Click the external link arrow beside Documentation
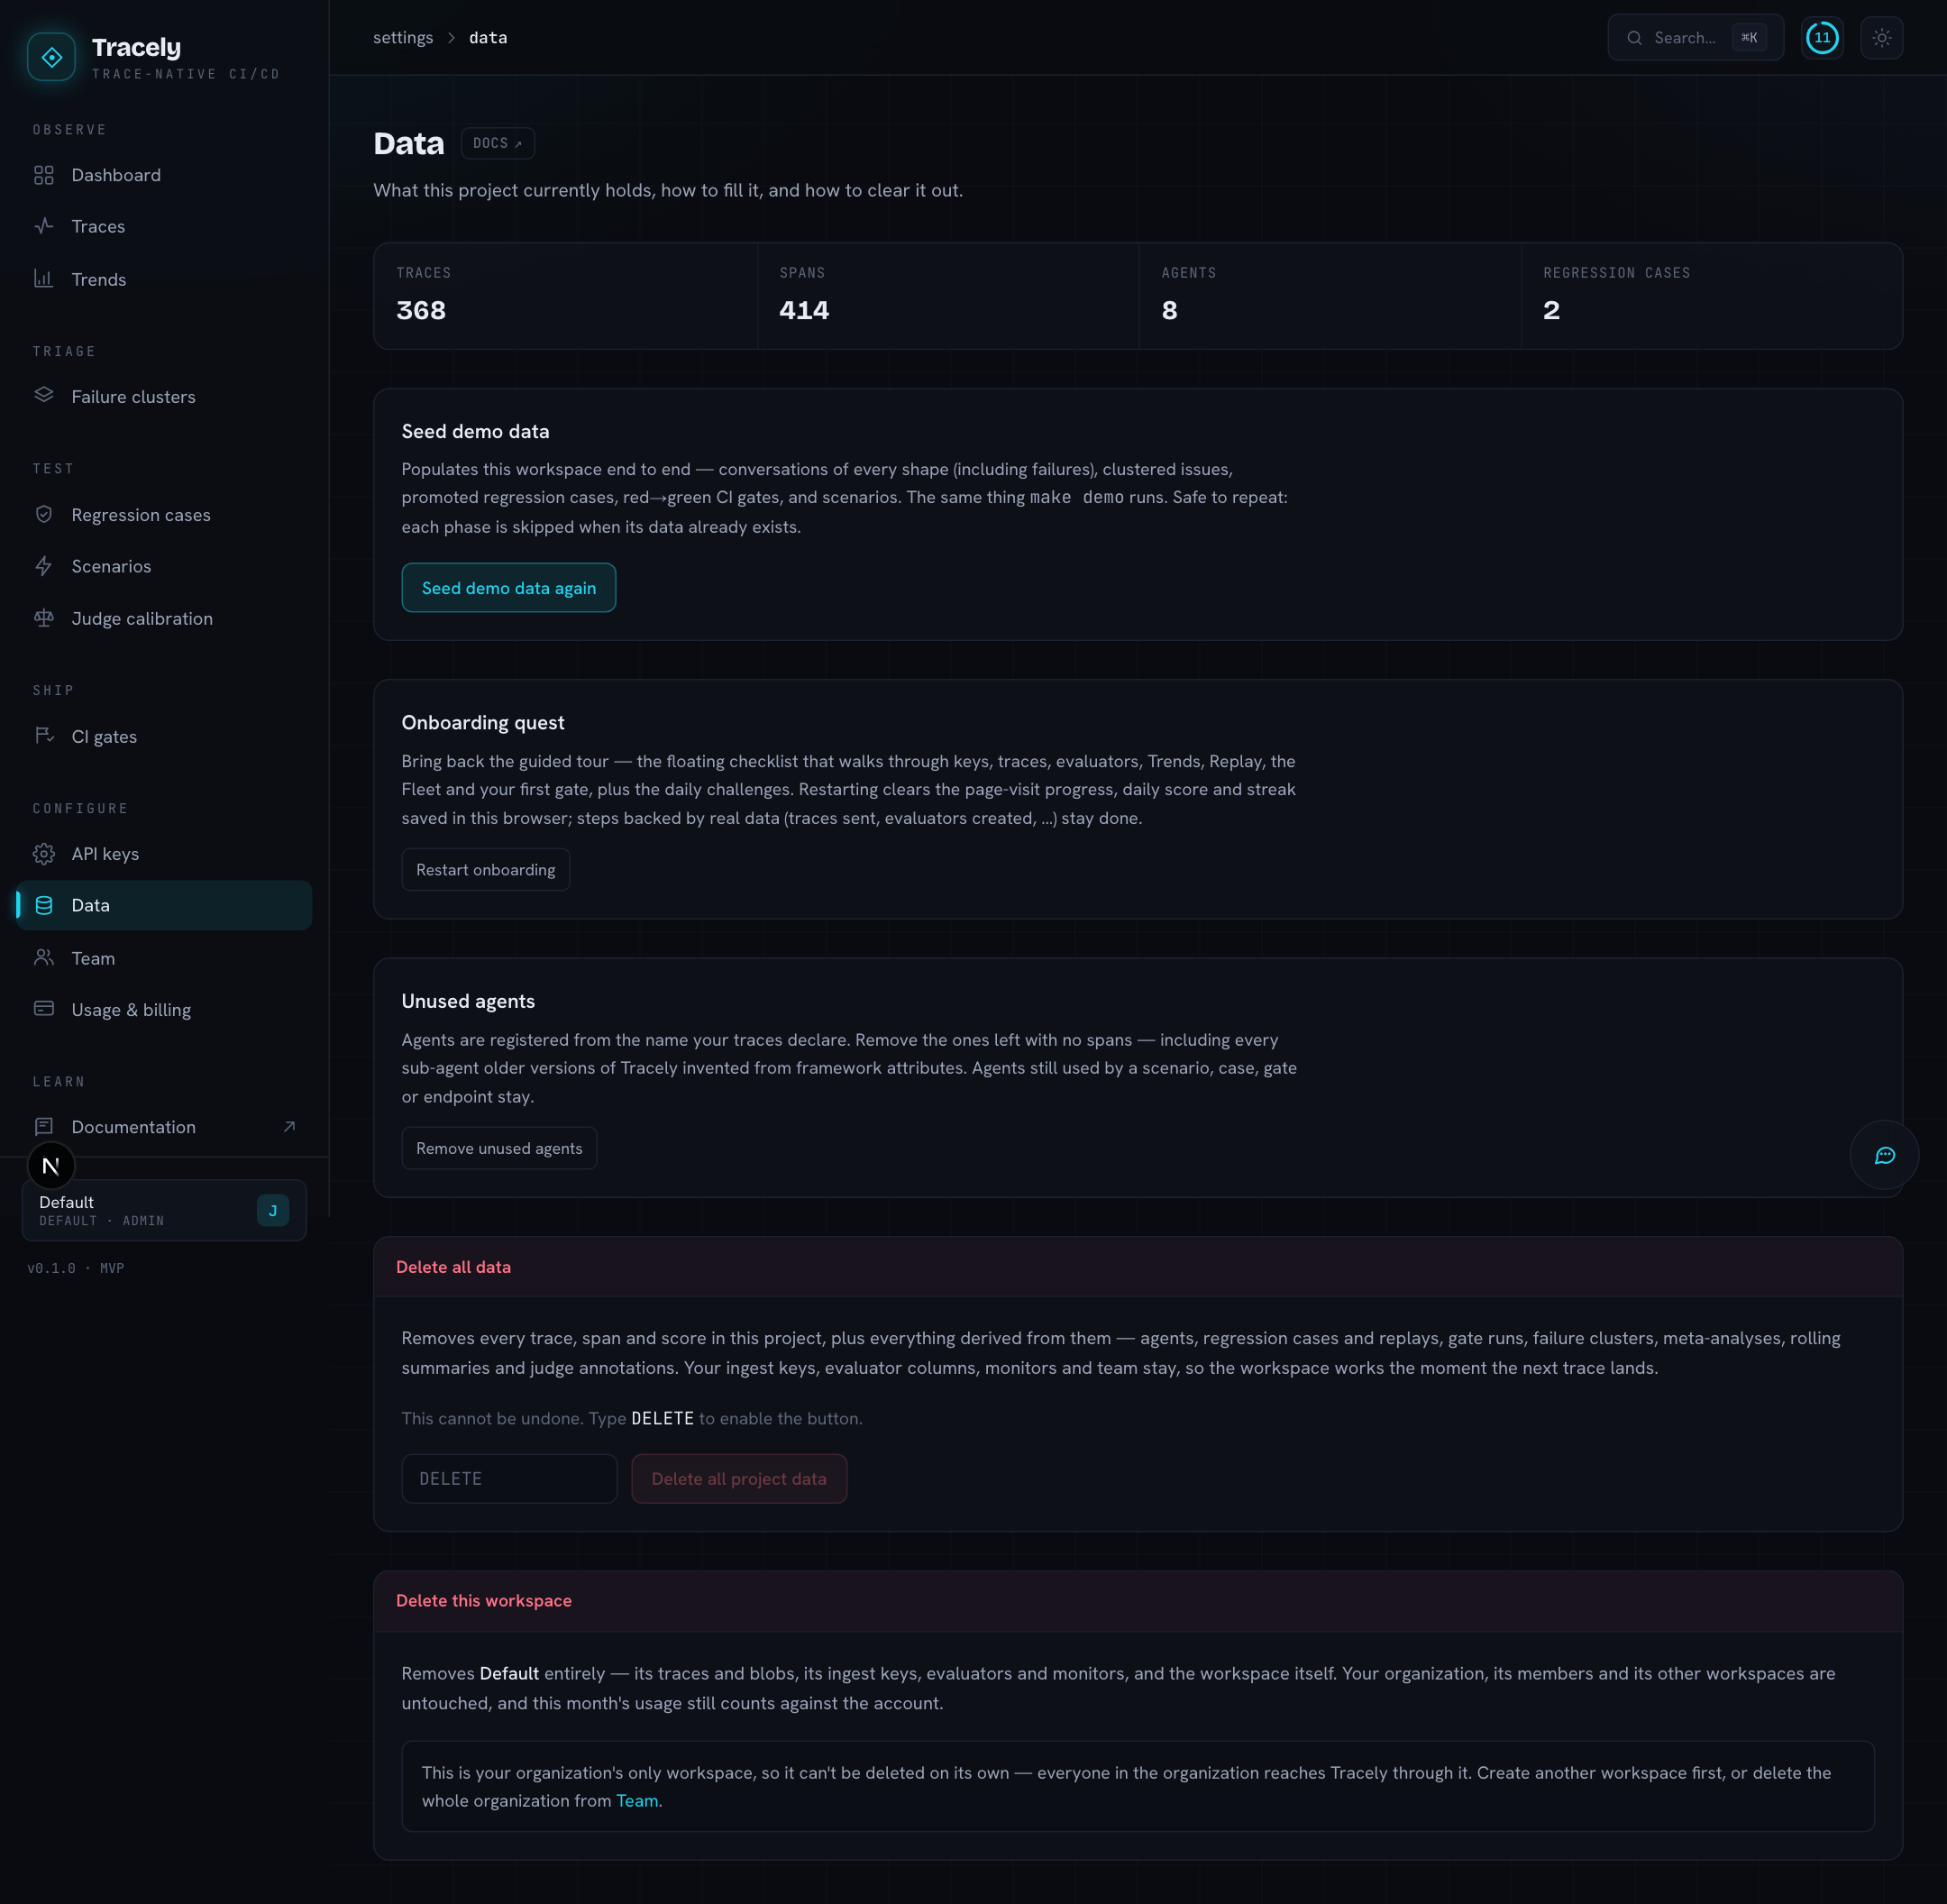This screenshot has width=1947, height=1904. coord(289,1127)
